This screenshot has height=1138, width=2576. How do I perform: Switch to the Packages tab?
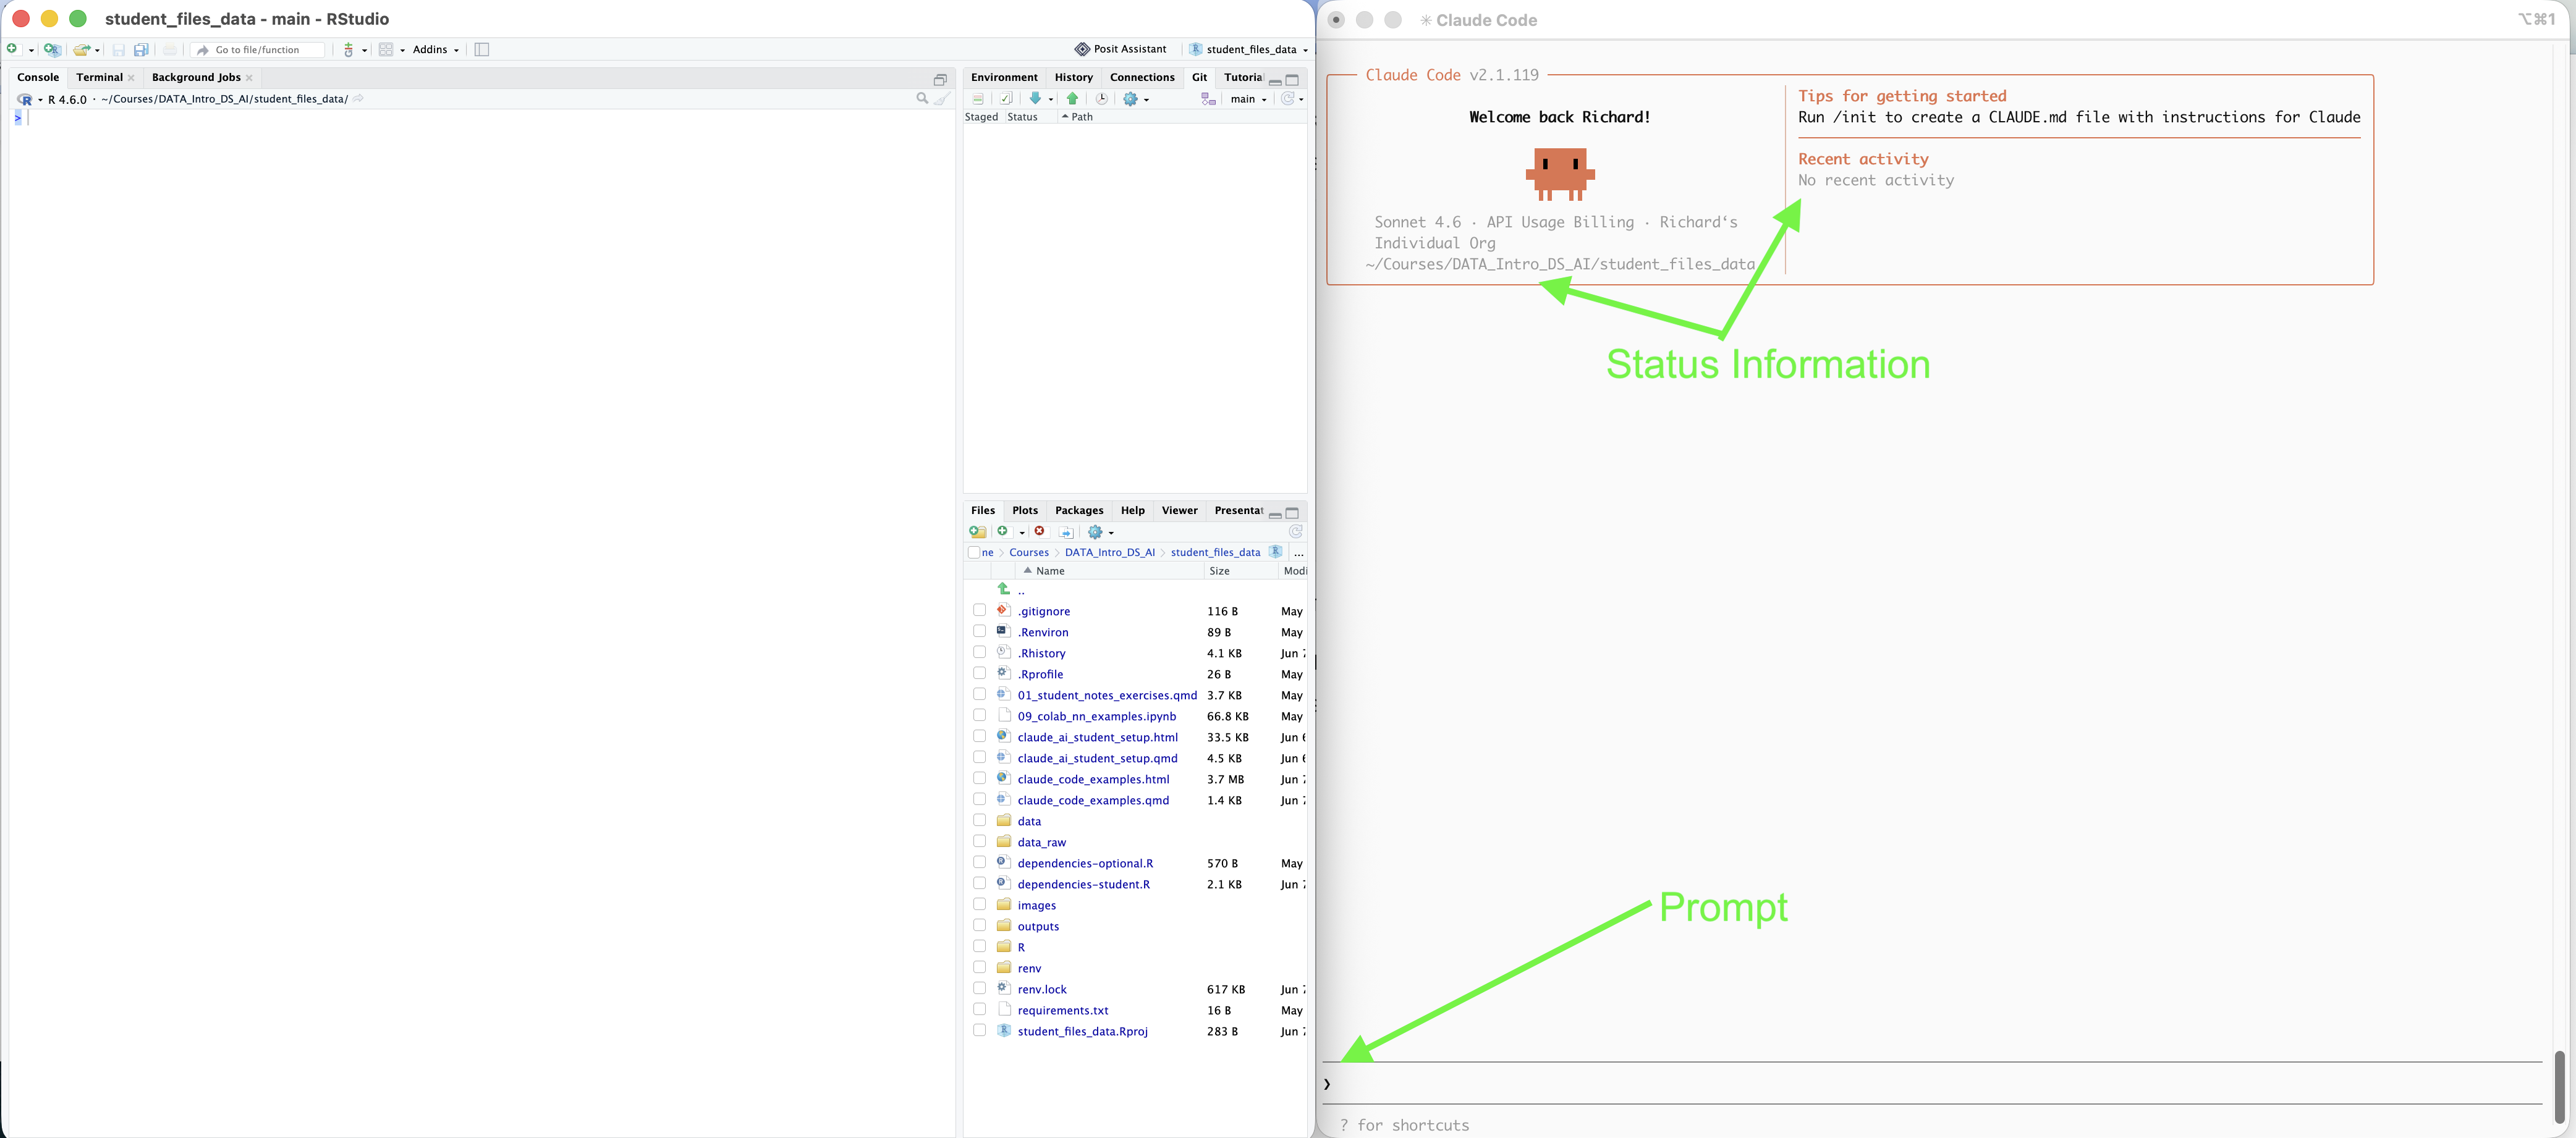pos(1079,510)
